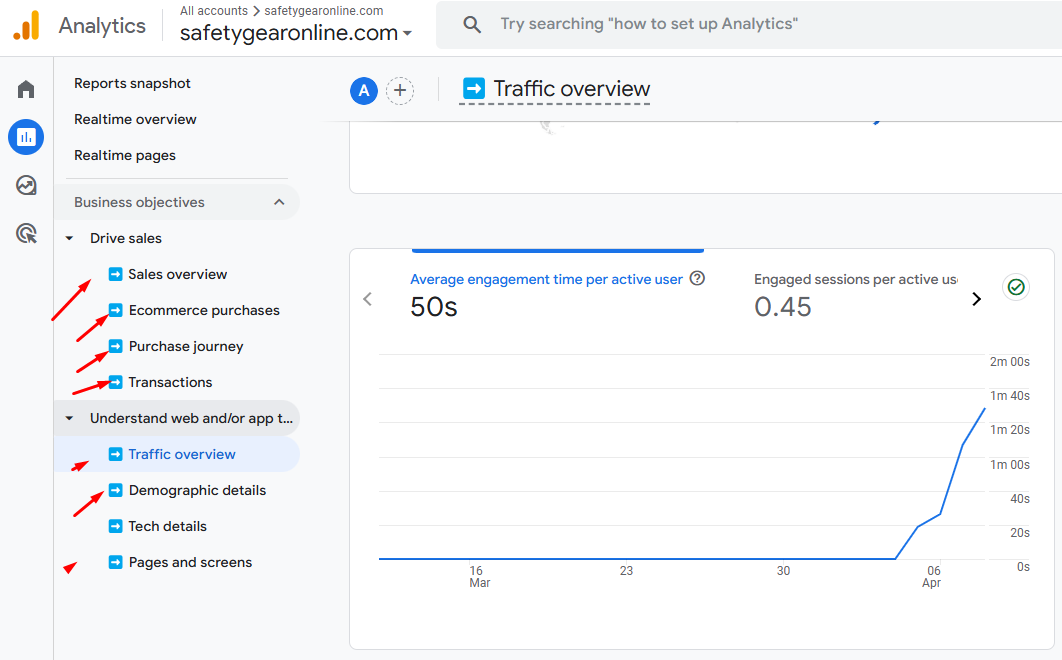Viewport: 1062px width, 660px height.
Task: Click the search magnifier icon
Action: pos(472,25)
